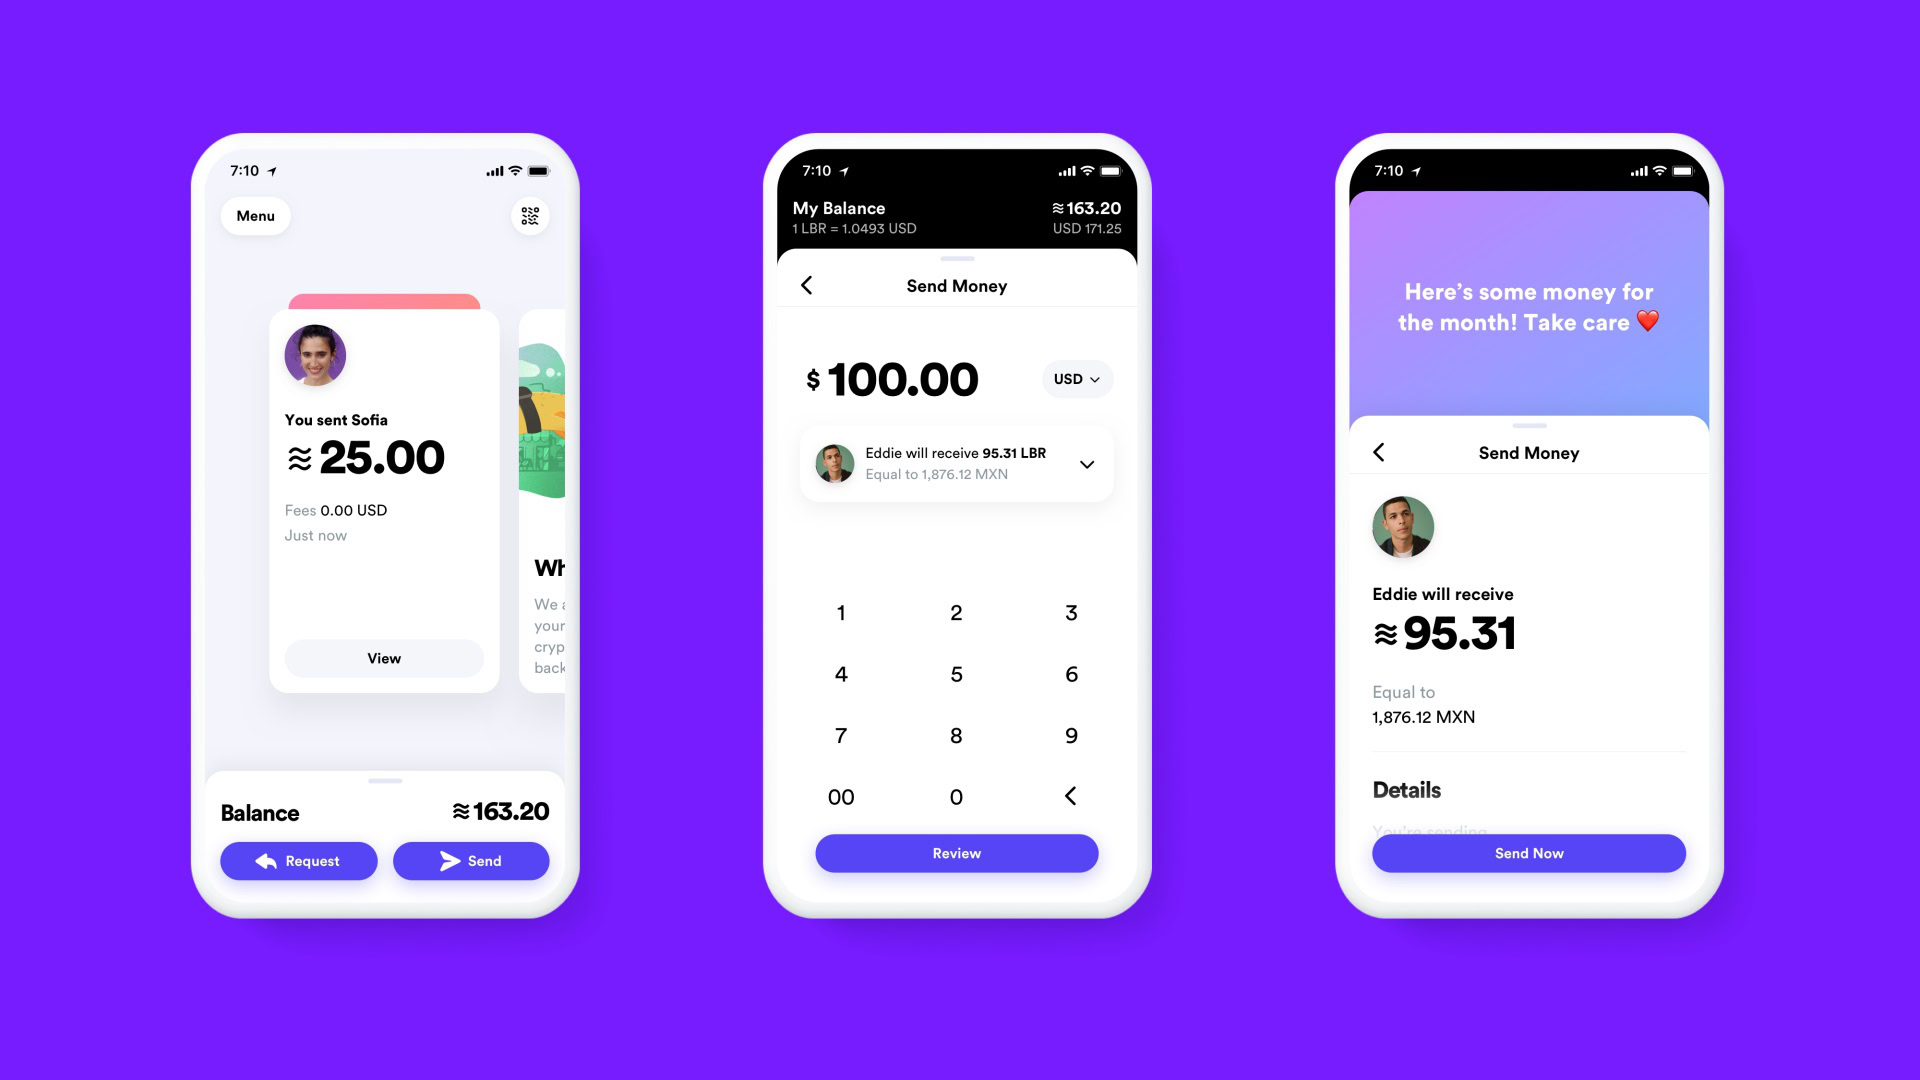Tap the Send icon button

pos(471,860)
